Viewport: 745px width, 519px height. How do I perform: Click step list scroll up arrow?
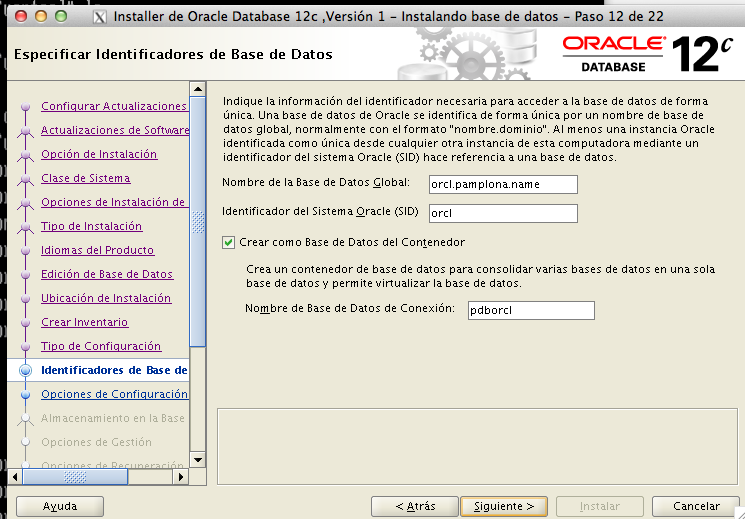[198, 89]
